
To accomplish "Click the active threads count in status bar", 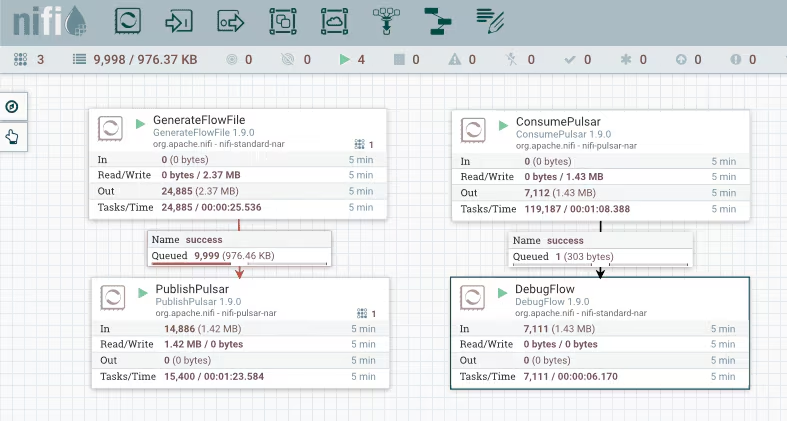I will 30,60.
